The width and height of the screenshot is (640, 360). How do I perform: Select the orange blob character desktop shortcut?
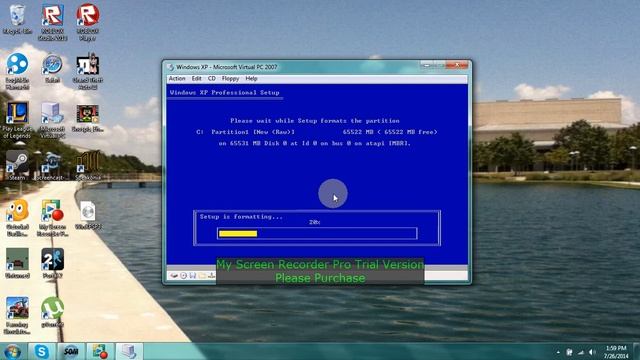[17, 218]
